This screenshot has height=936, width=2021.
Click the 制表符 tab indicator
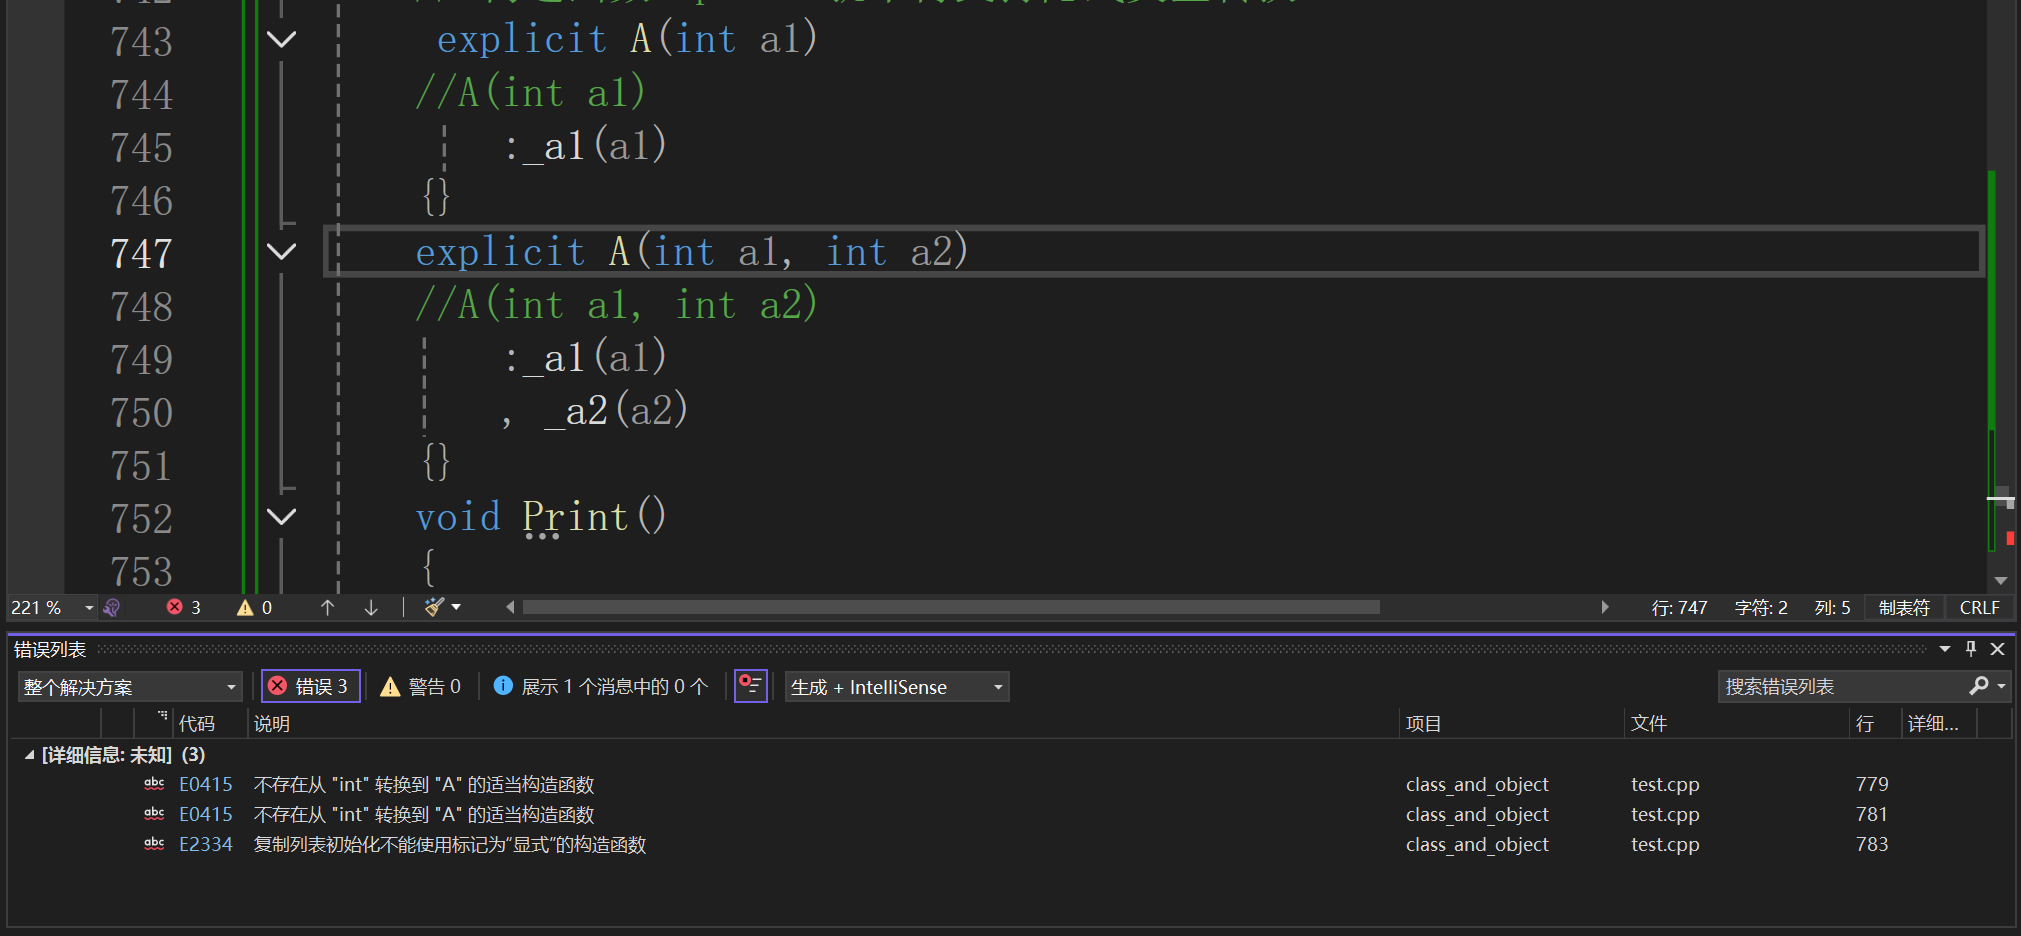point(1903,608)
